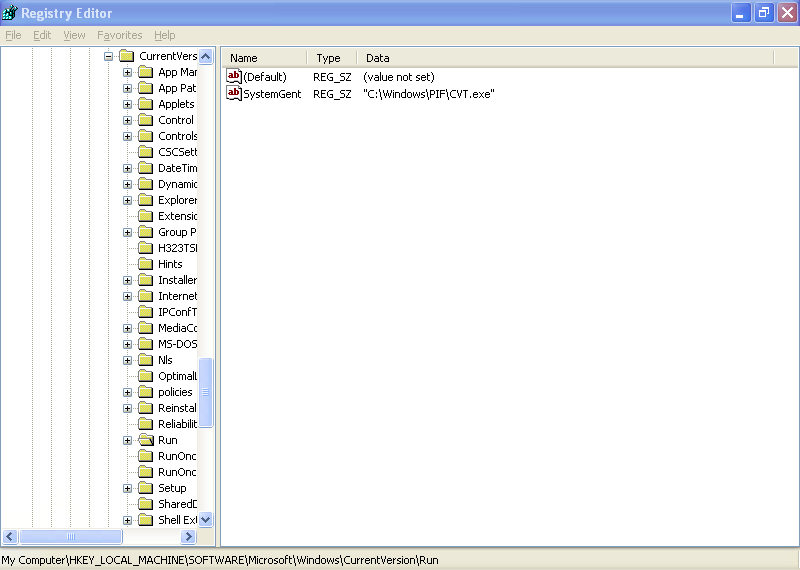This screenshot has height=570, width=800.
Task: Sort values by the Name column header
Action: [x=264, y=58]
